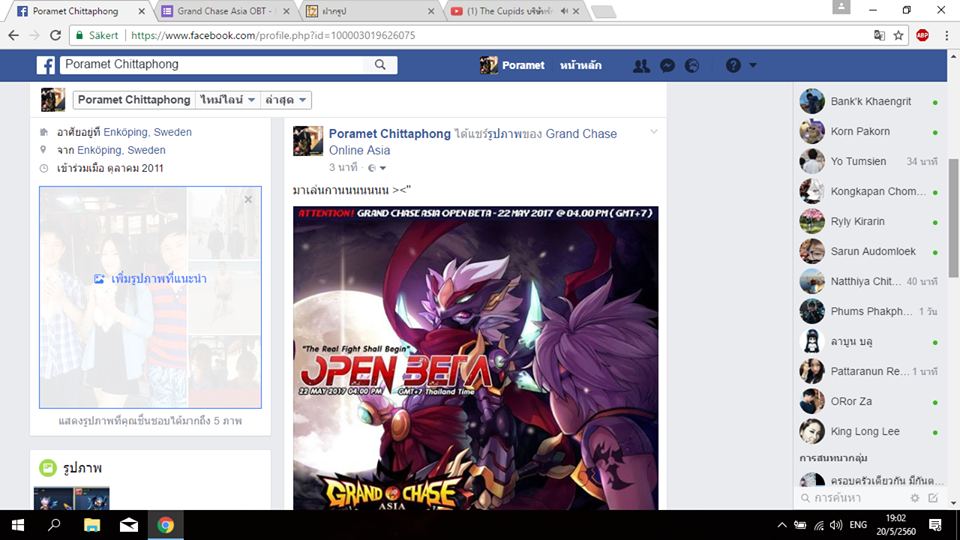Close the featured photos suggestion box
This screenshot has height=540, width=960.
(x=248, y=200)
